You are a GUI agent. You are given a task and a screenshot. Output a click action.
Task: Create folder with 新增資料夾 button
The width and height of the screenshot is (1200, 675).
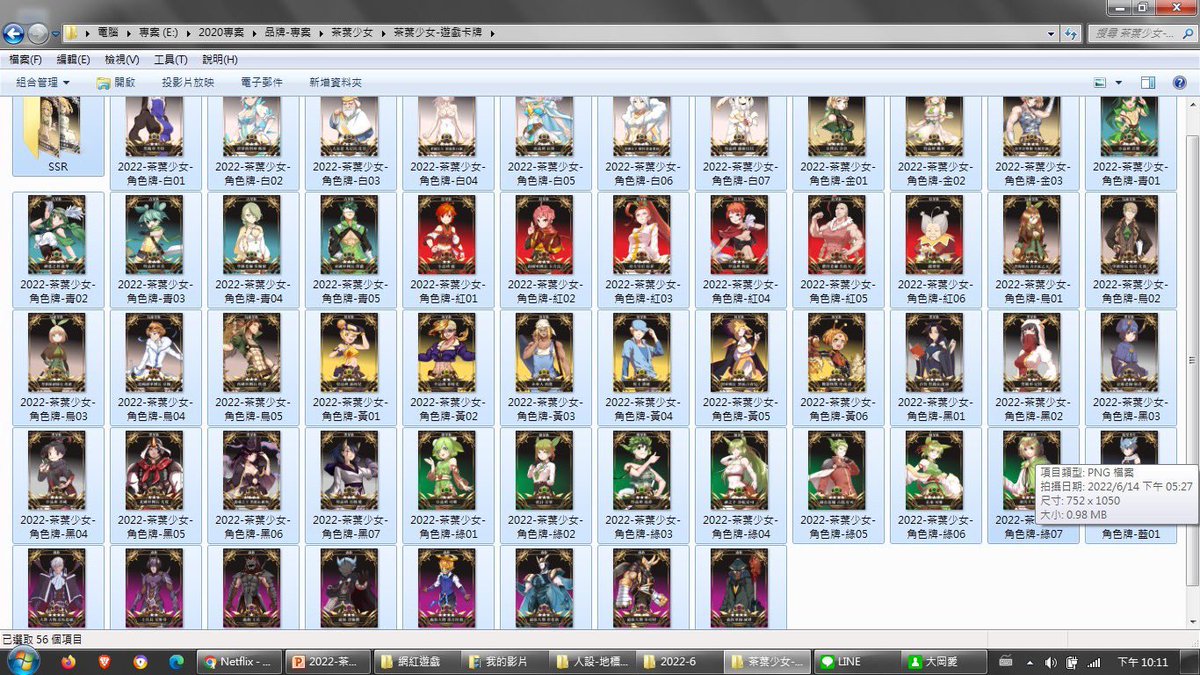tap(336, 82)
